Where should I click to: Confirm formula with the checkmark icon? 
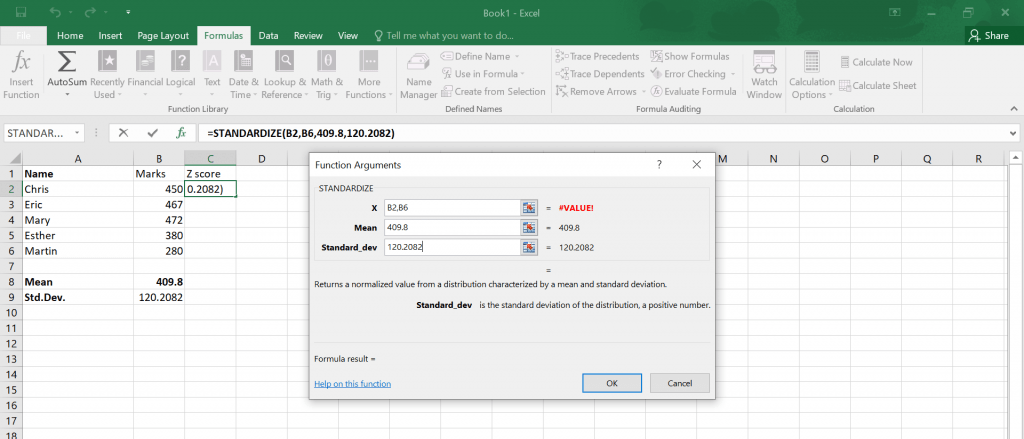coord(153,133)
